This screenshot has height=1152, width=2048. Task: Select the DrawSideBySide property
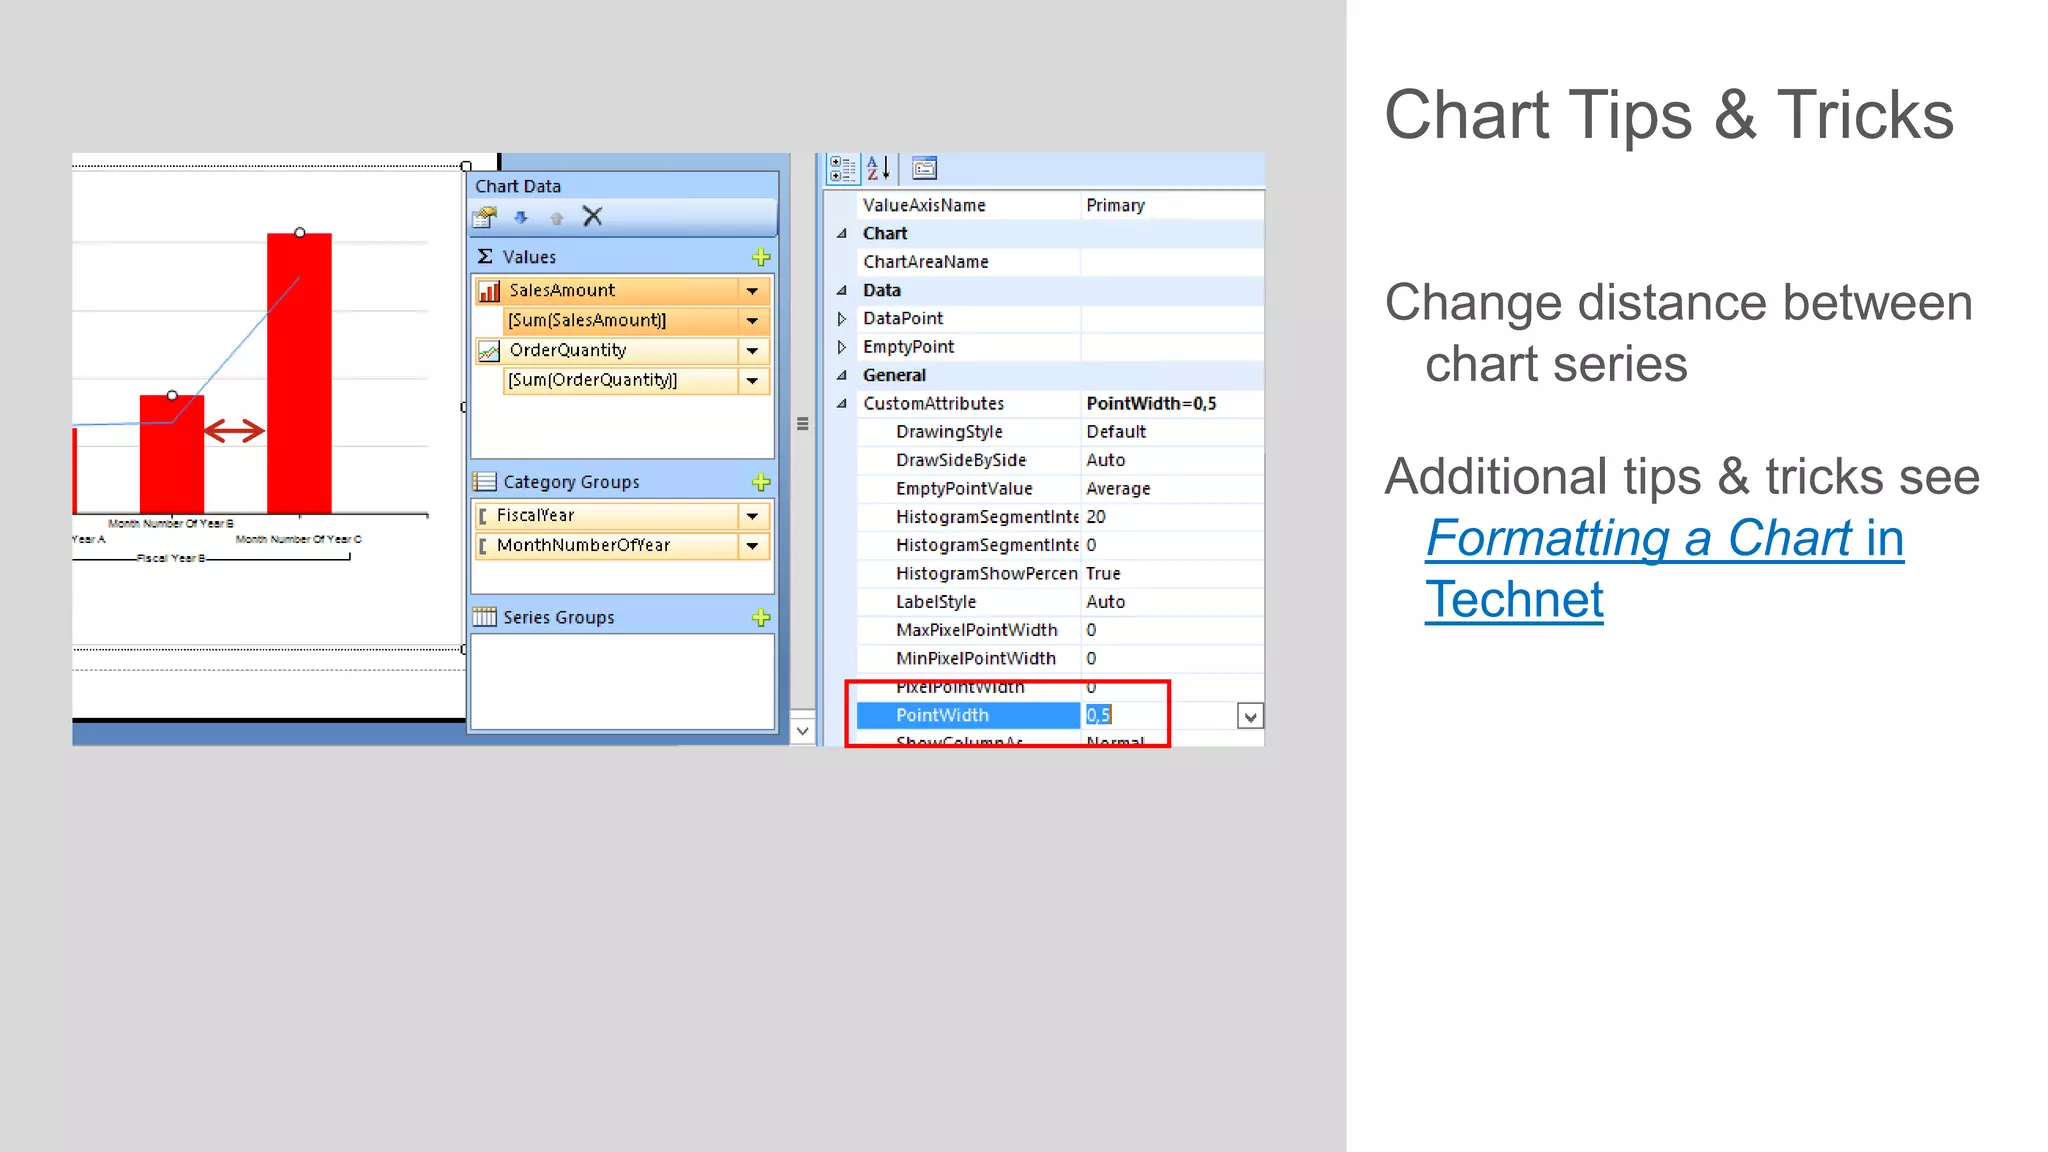961,460
